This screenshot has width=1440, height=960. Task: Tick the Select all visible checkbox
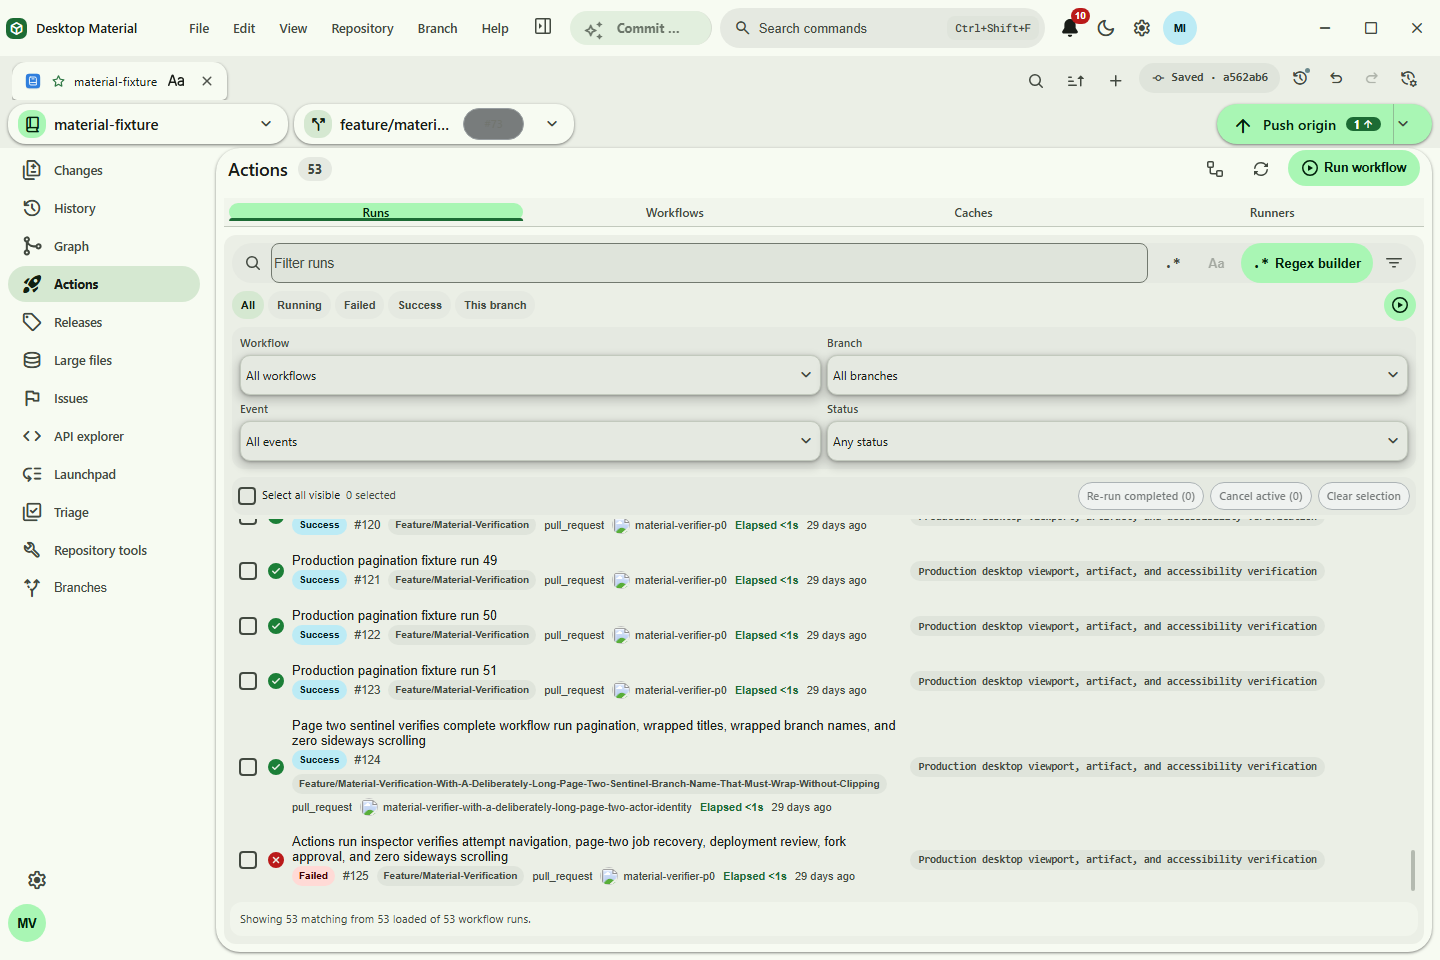point(247,496)
